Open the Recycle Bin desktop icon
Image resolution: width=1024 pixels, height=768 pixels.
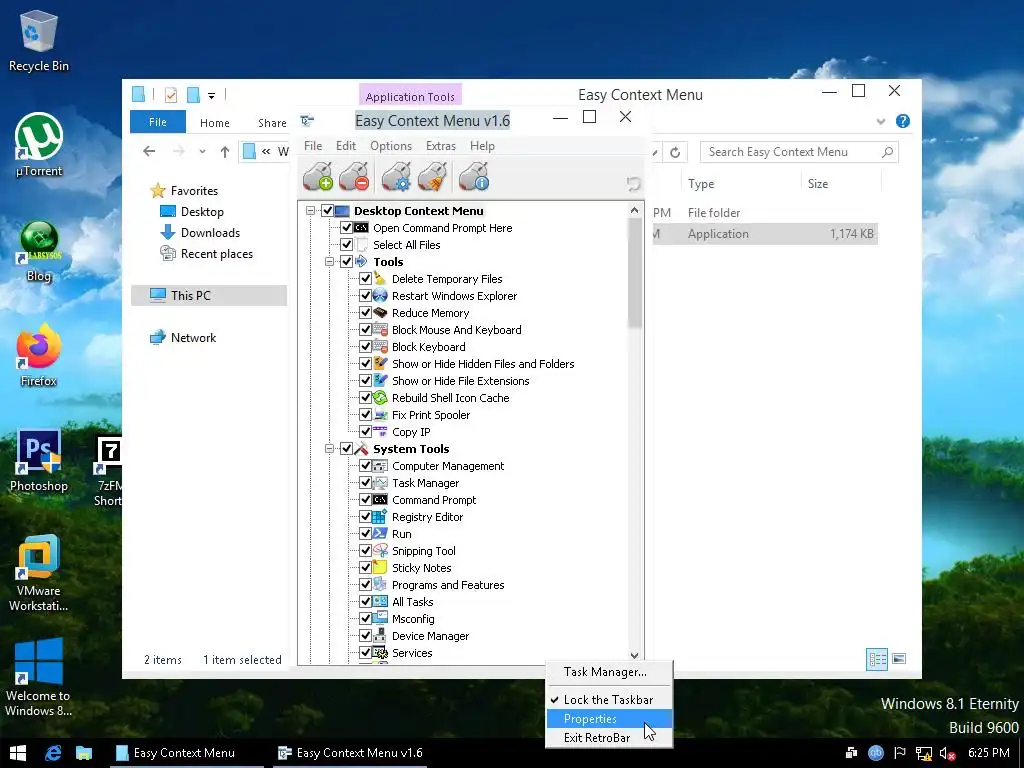pos(39,40)
